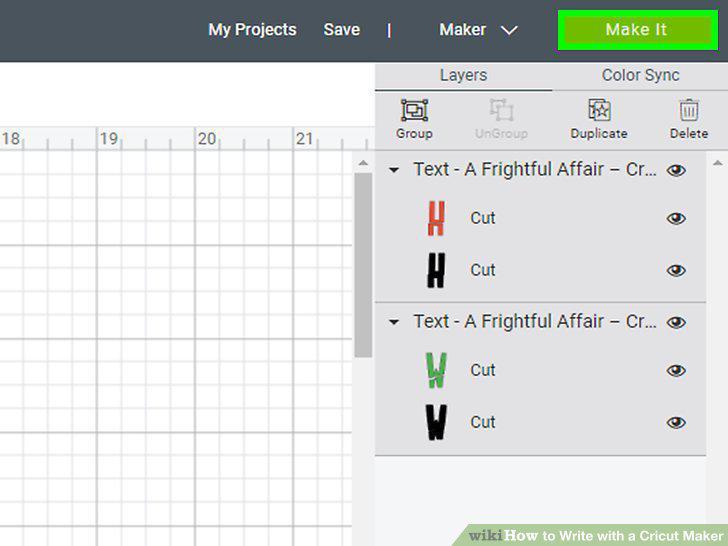Select the red H cut layer thumbnail
This screenshot has height=546, width=728.
pyautogui.click(x=436, y=218)
